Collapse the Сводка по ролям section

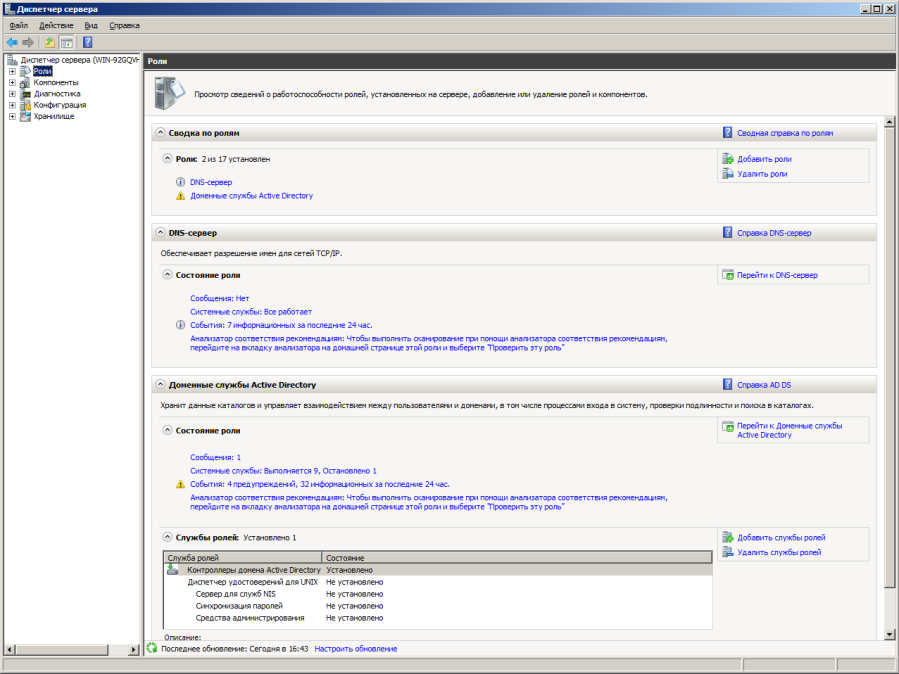(161, 132)
